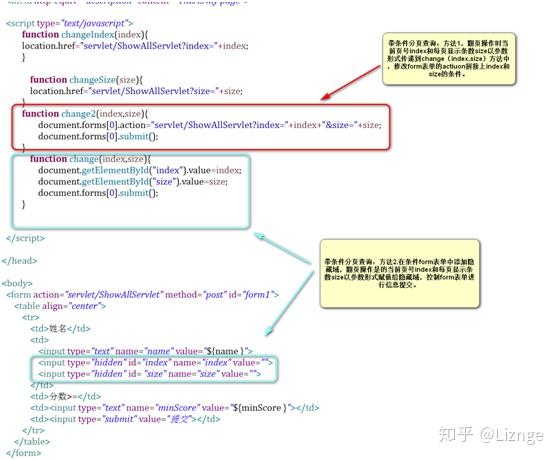Screen dimensions: 558x460
Task: Select the getElementById("index").value=index line
Action: (x=140, y=170)
